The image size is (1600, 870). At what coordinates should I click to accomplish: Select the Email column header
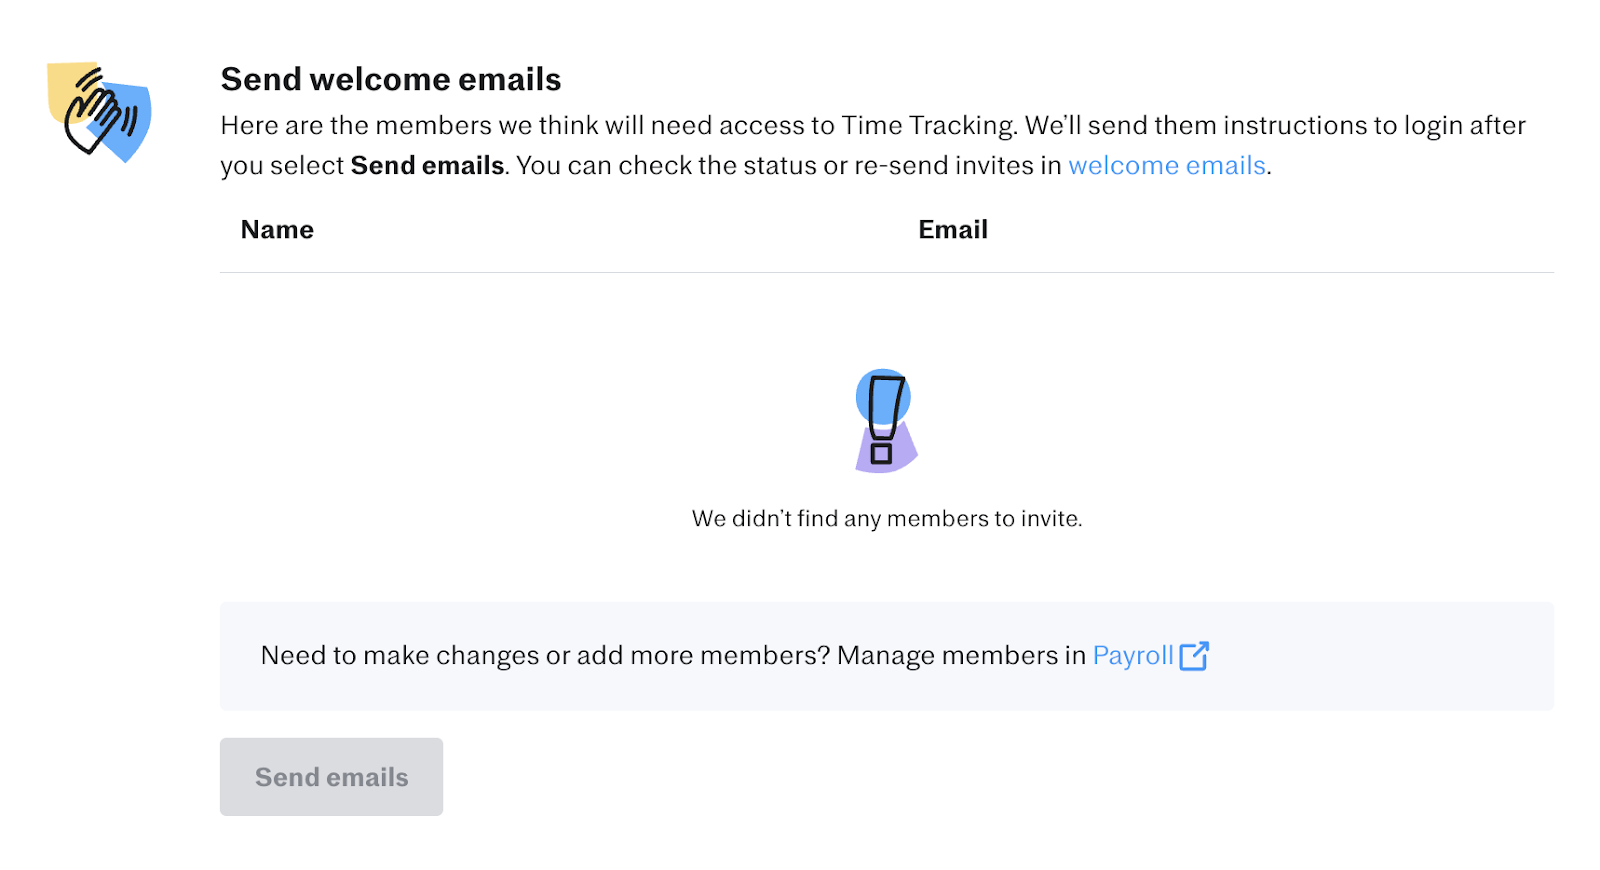pyautogui.click(x=953, y=230)
